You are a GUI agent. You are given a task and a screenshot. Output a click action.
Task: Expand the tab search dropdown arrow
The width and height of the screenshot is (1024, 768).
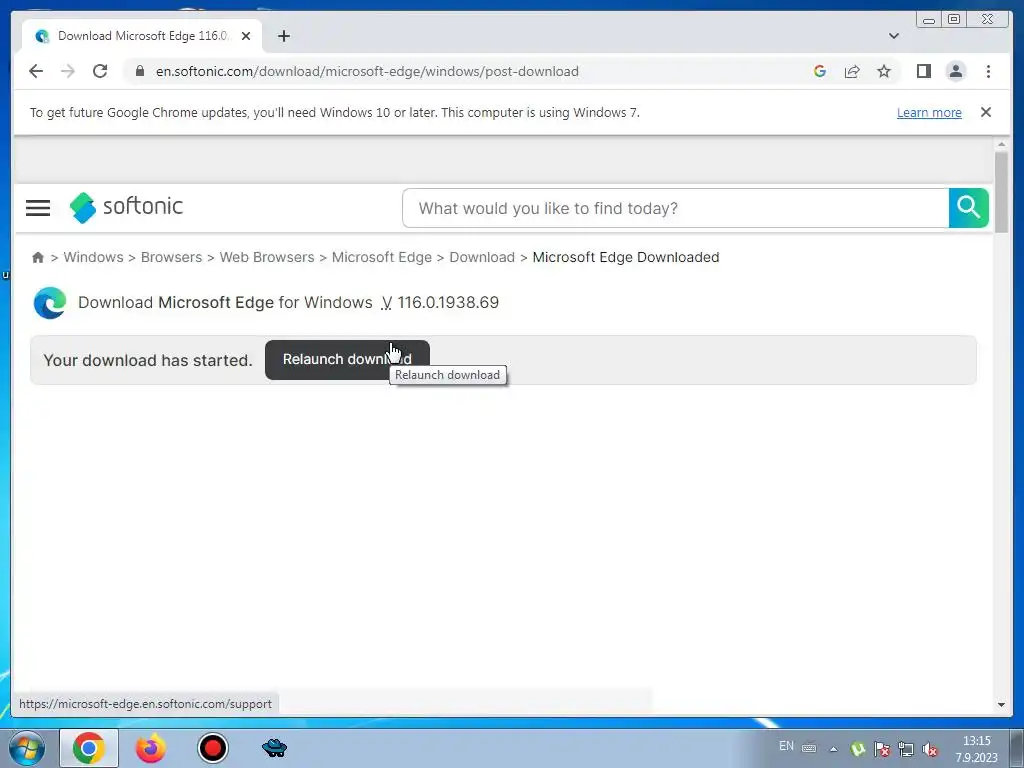click(x=894, y=36)
